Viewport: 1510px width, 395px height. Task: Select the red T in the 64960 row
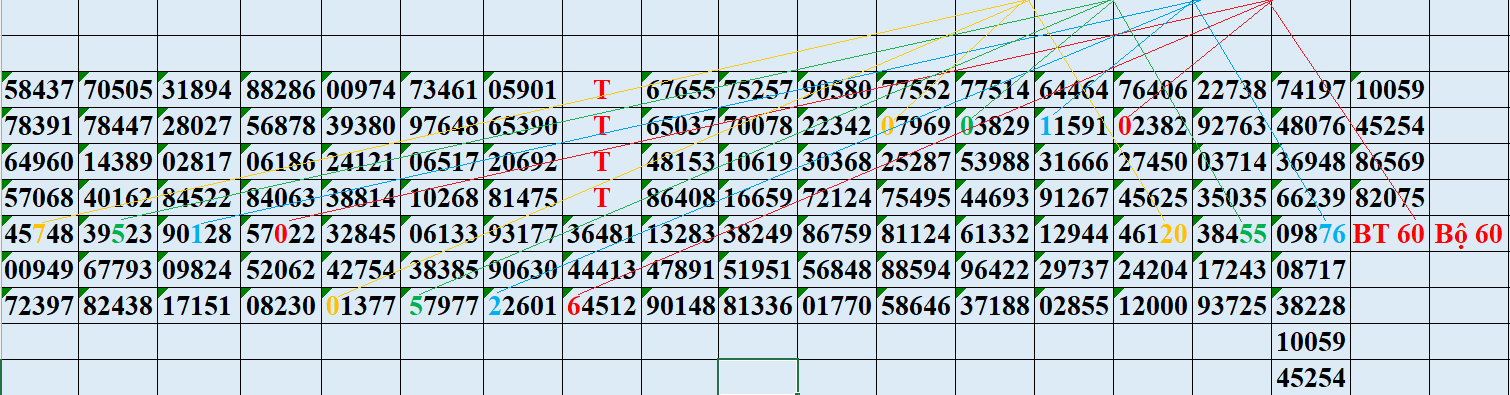[601, 162]
